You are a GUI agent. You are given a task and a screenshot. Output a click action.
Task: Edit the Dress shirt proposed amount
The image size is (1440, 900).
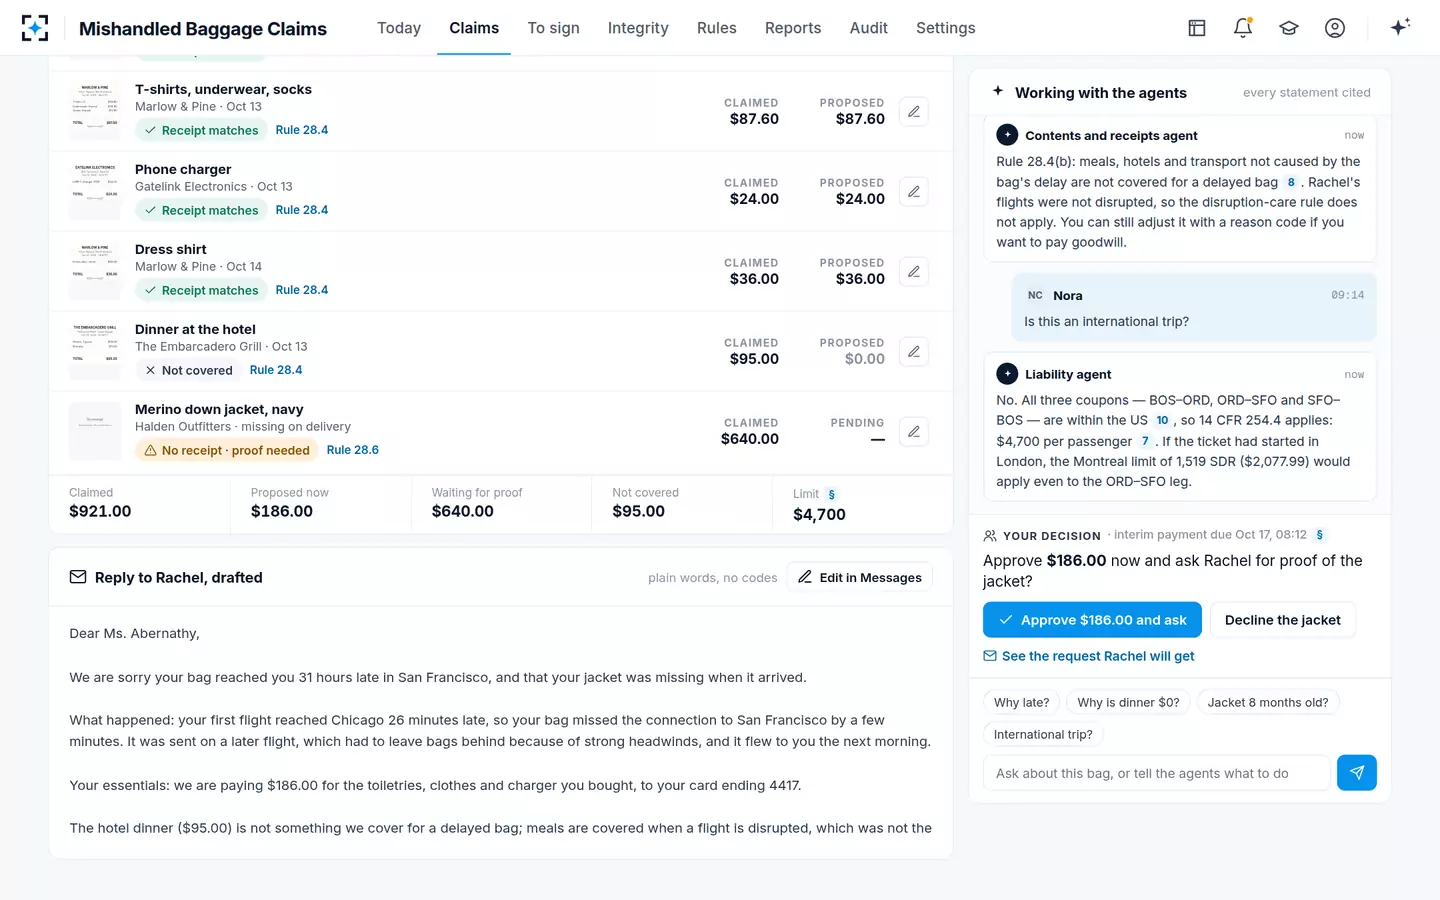(914, 271)
